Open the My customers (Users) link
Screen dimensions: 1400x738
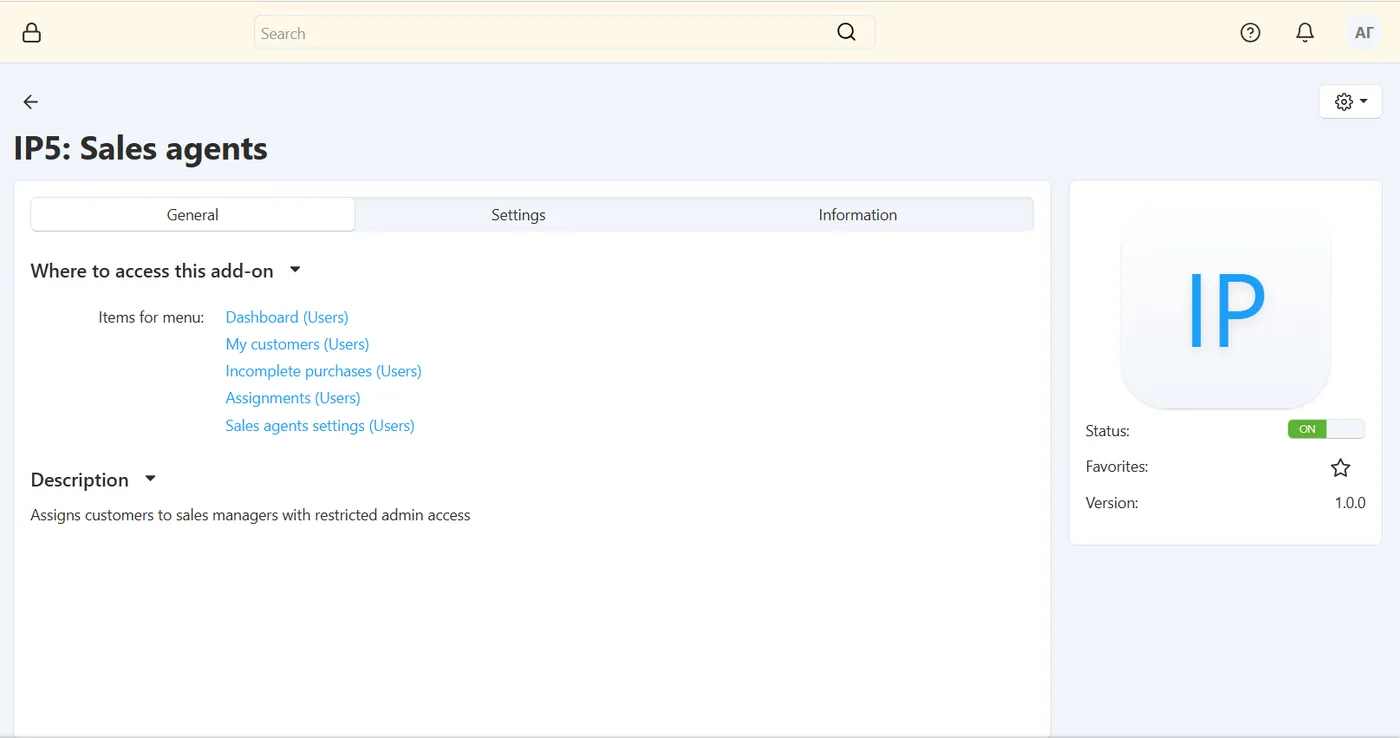[297, 344]
